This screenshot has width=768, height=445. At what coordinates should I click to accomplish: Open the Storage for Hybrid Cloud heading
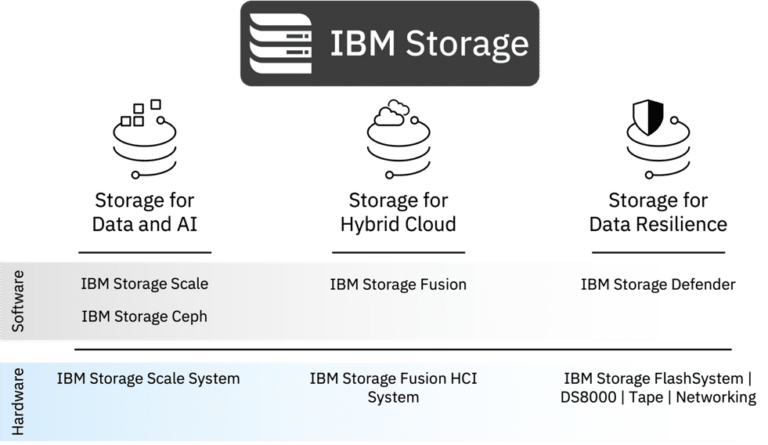tap(398, 212)
